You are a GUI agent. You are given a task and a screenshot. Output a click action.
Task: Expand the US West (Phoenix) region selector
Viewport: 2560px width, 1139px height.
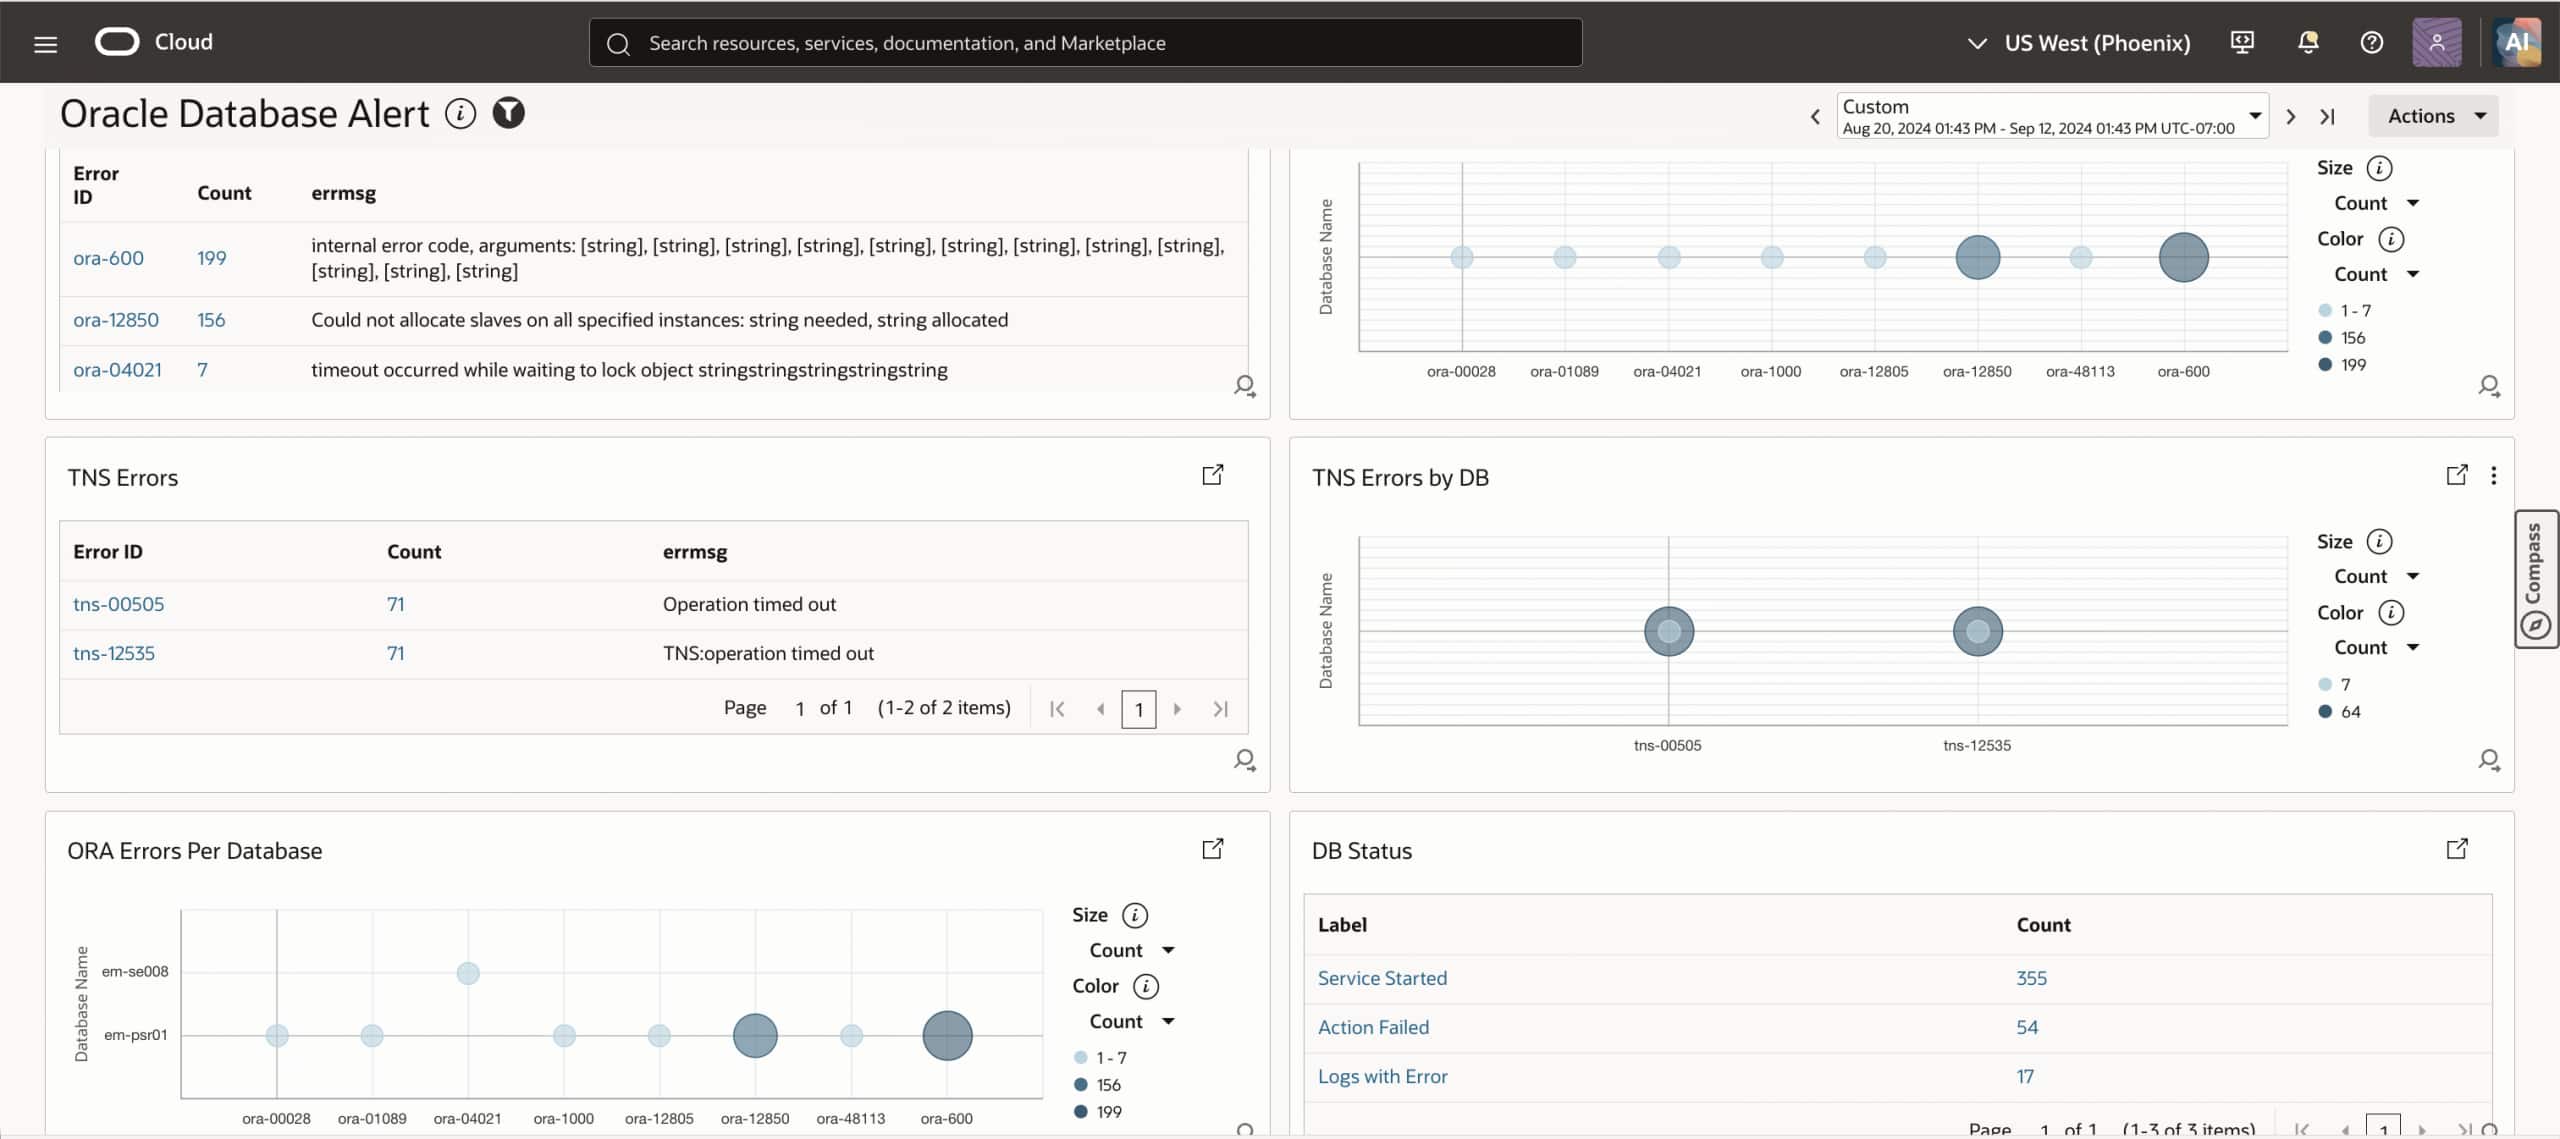(x=2078, y=43)
